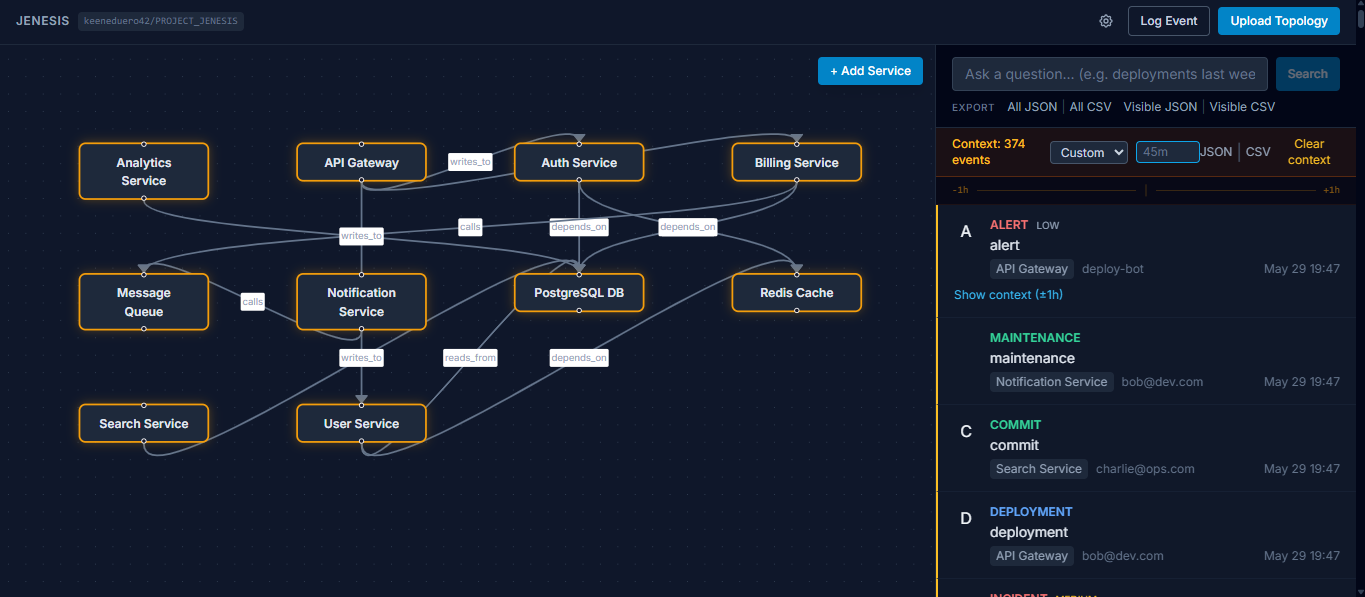This screenshot has height=597, width=1365.
Task: Select the API Gateway service node
Action: [x=361, y=162]
